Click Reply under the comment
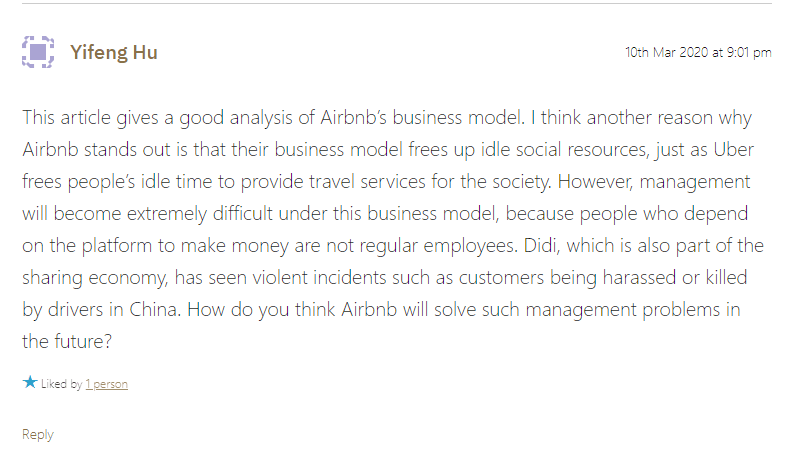 pos(38,435)
